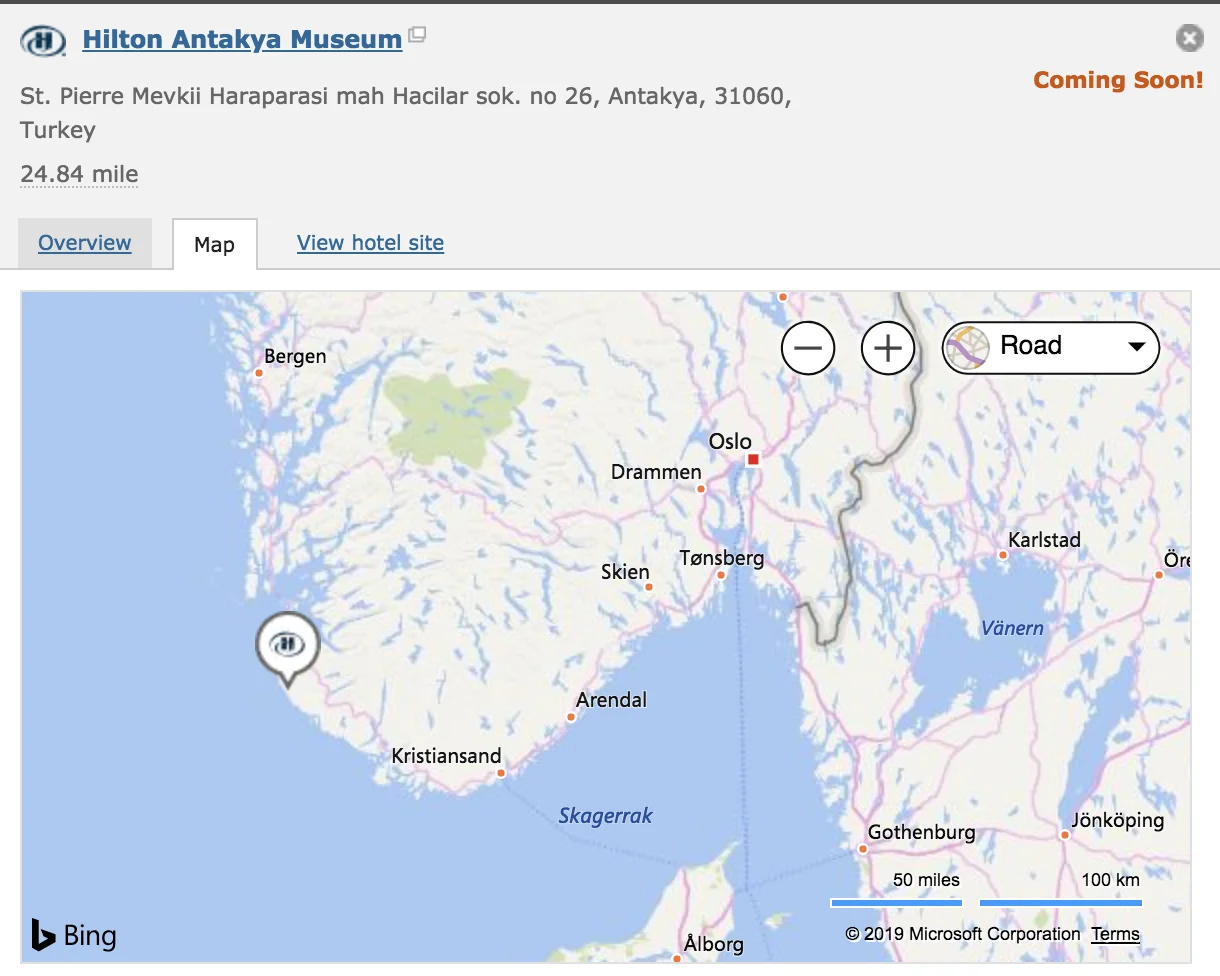
Task: Zoom in the map with the plus button
Action: [x=888, y=348]
